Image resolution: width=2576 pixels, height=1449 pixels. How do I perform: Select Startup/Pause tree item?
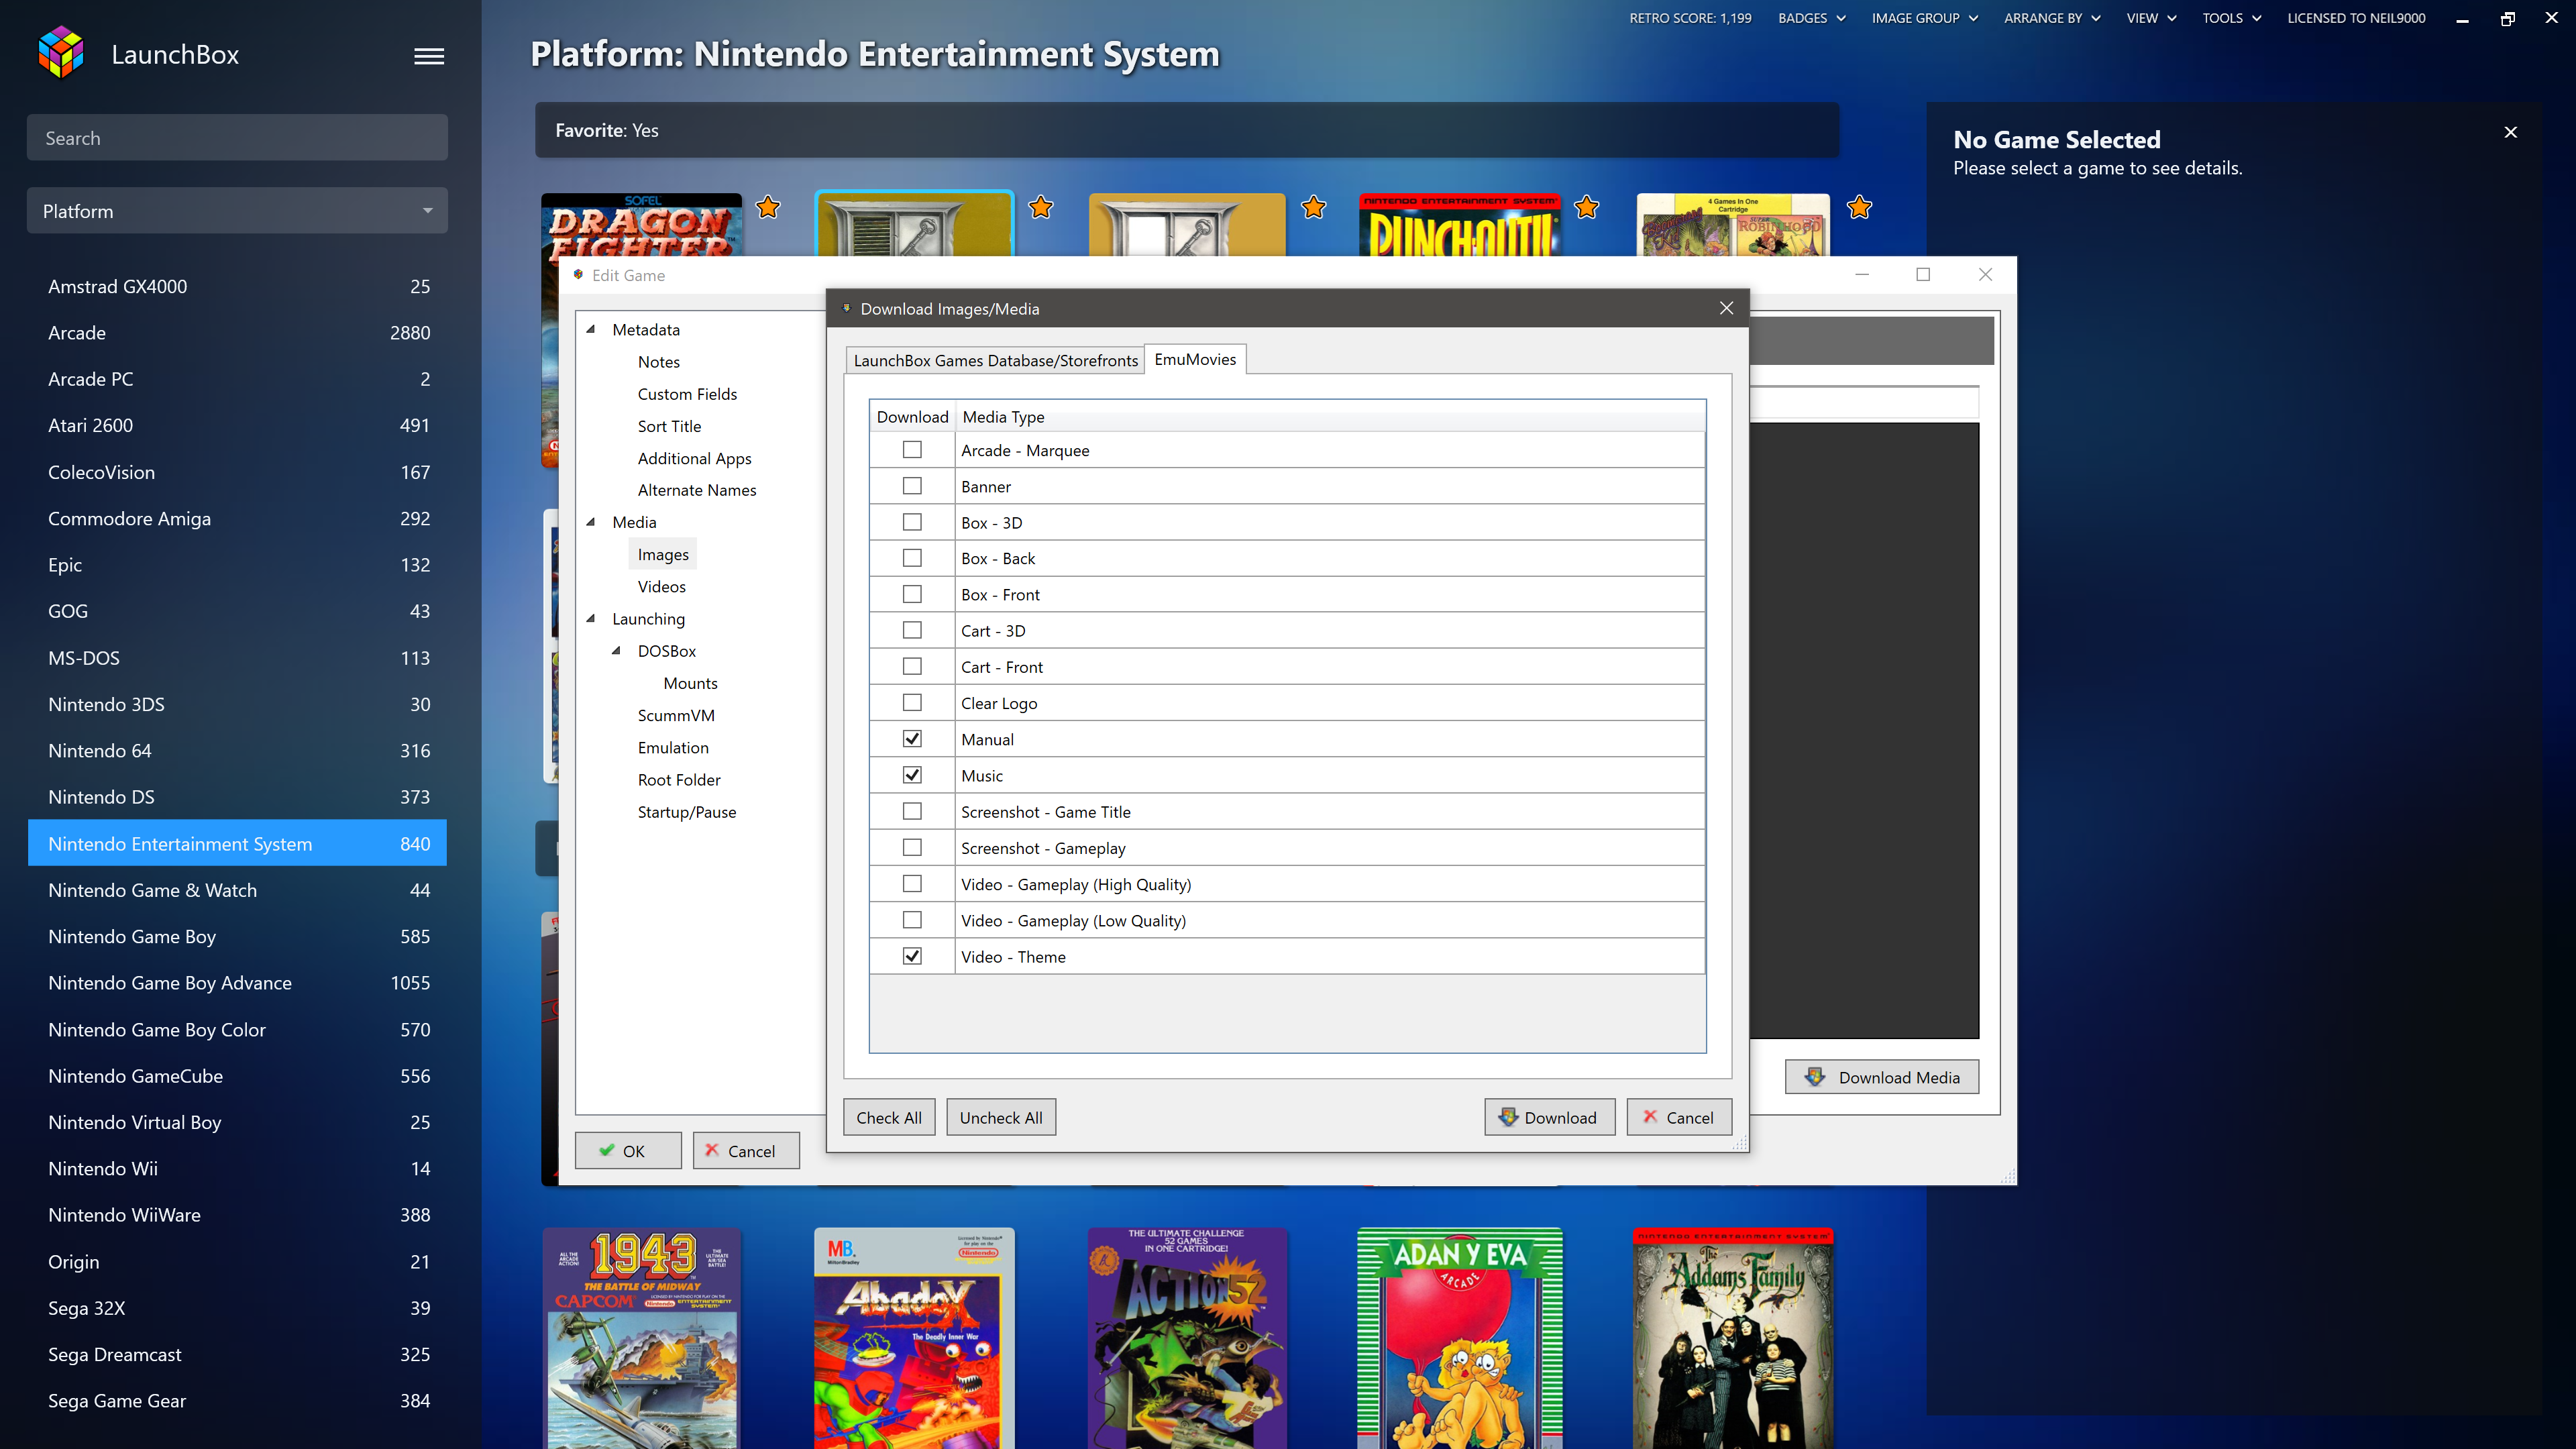[686, 812]
